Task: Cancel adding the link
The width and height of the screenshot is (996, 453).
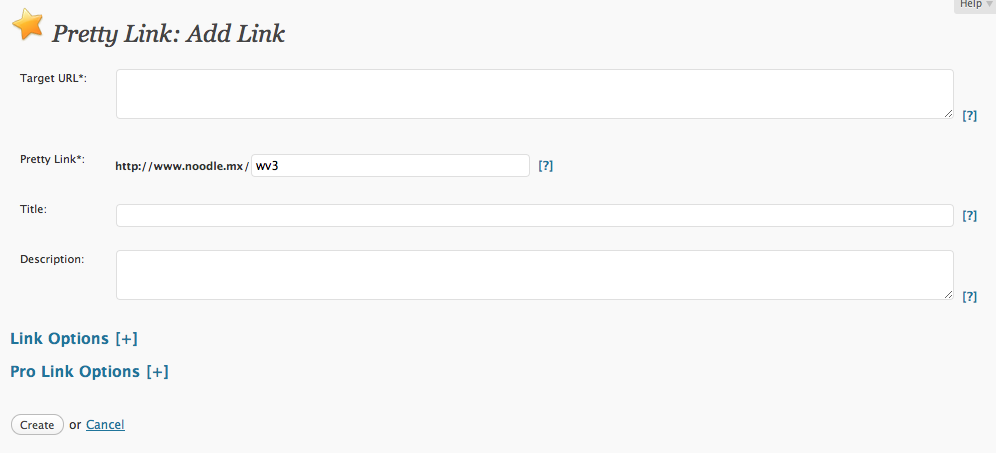Action: (105, 425)
